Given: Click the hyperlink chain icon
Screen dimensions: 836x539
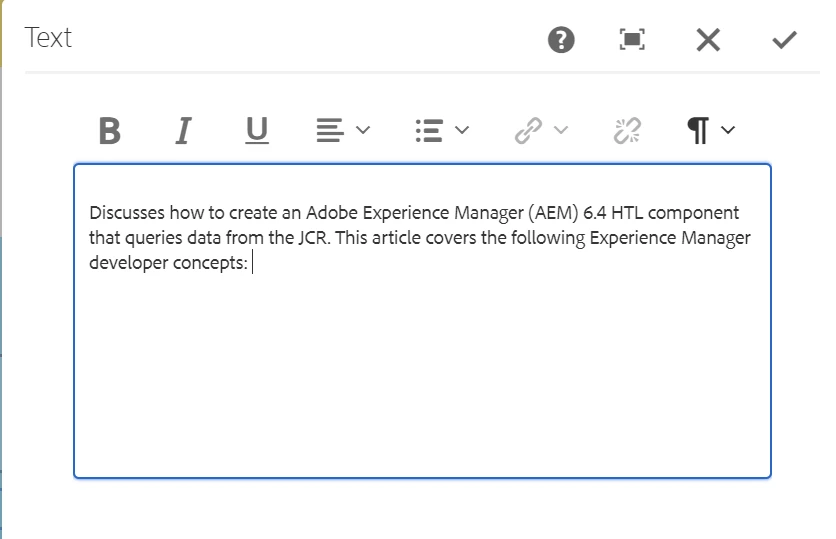Looking at the screenshot, I should pos(528,131).
